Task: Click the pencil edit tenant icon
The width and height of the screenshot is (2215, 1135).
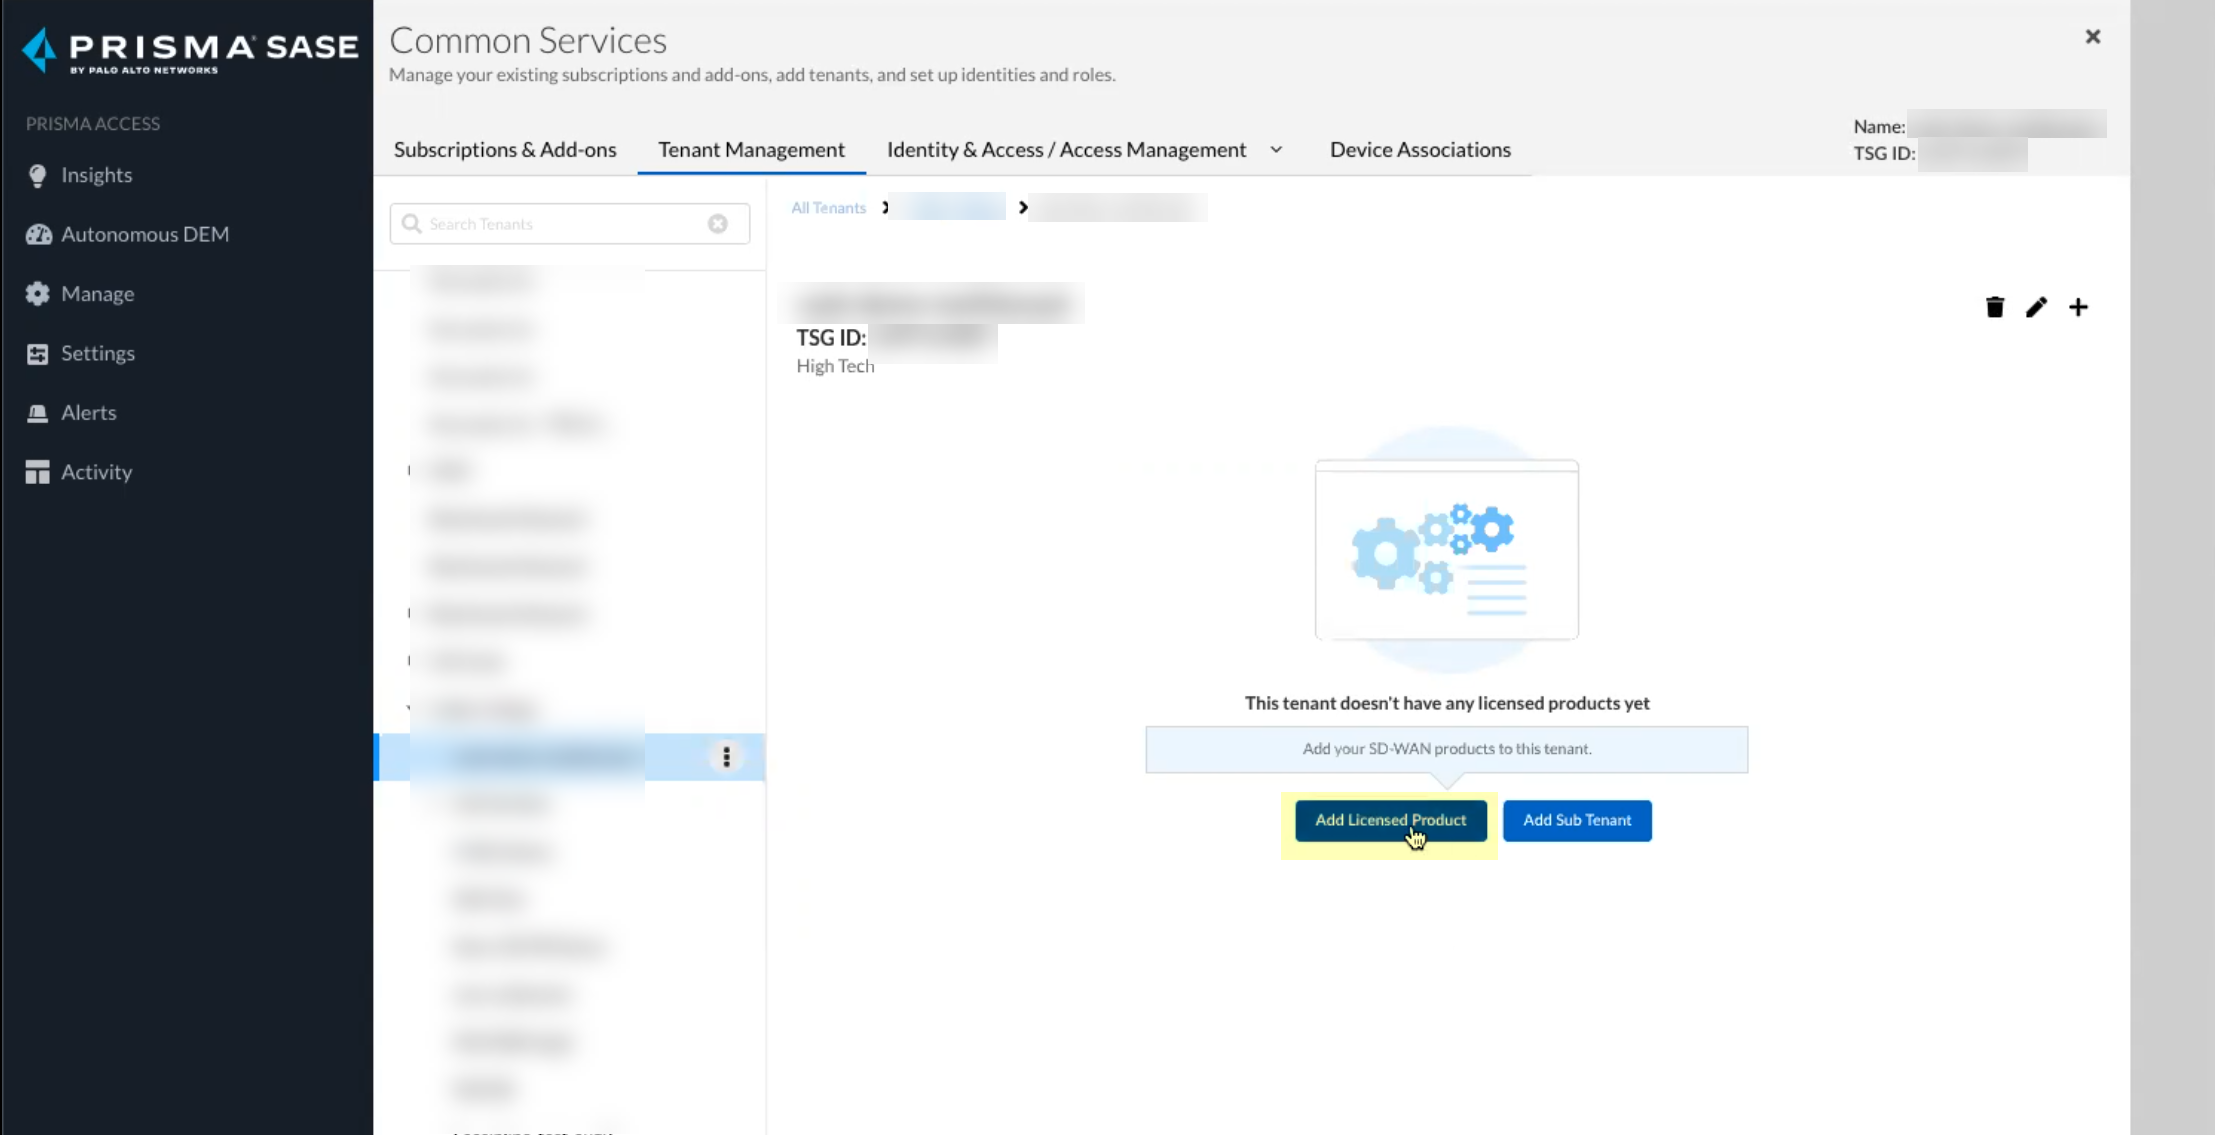Action: click(x=2036, y=307)
